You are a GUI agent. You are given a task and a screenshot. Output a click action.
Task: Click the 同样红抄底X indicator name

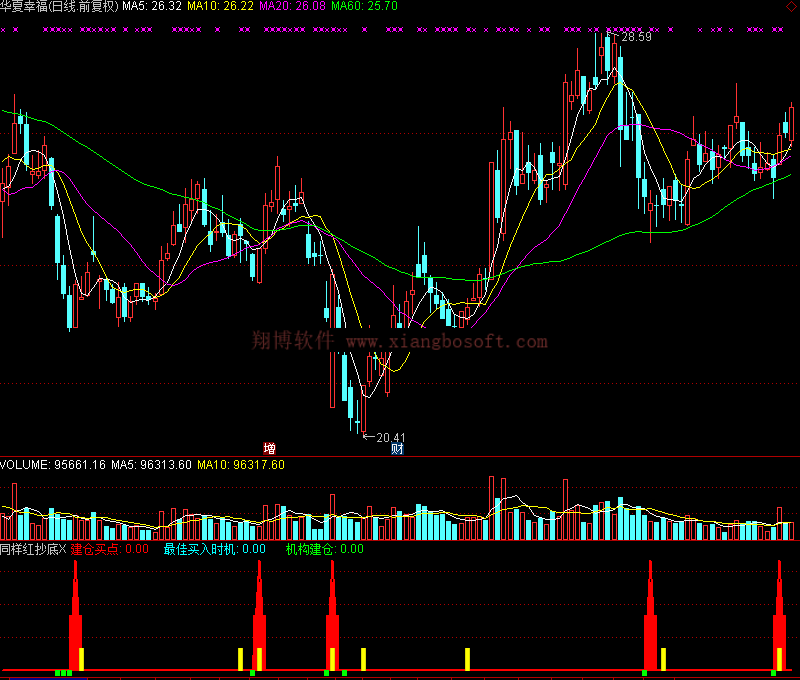[x=33, y=549]
